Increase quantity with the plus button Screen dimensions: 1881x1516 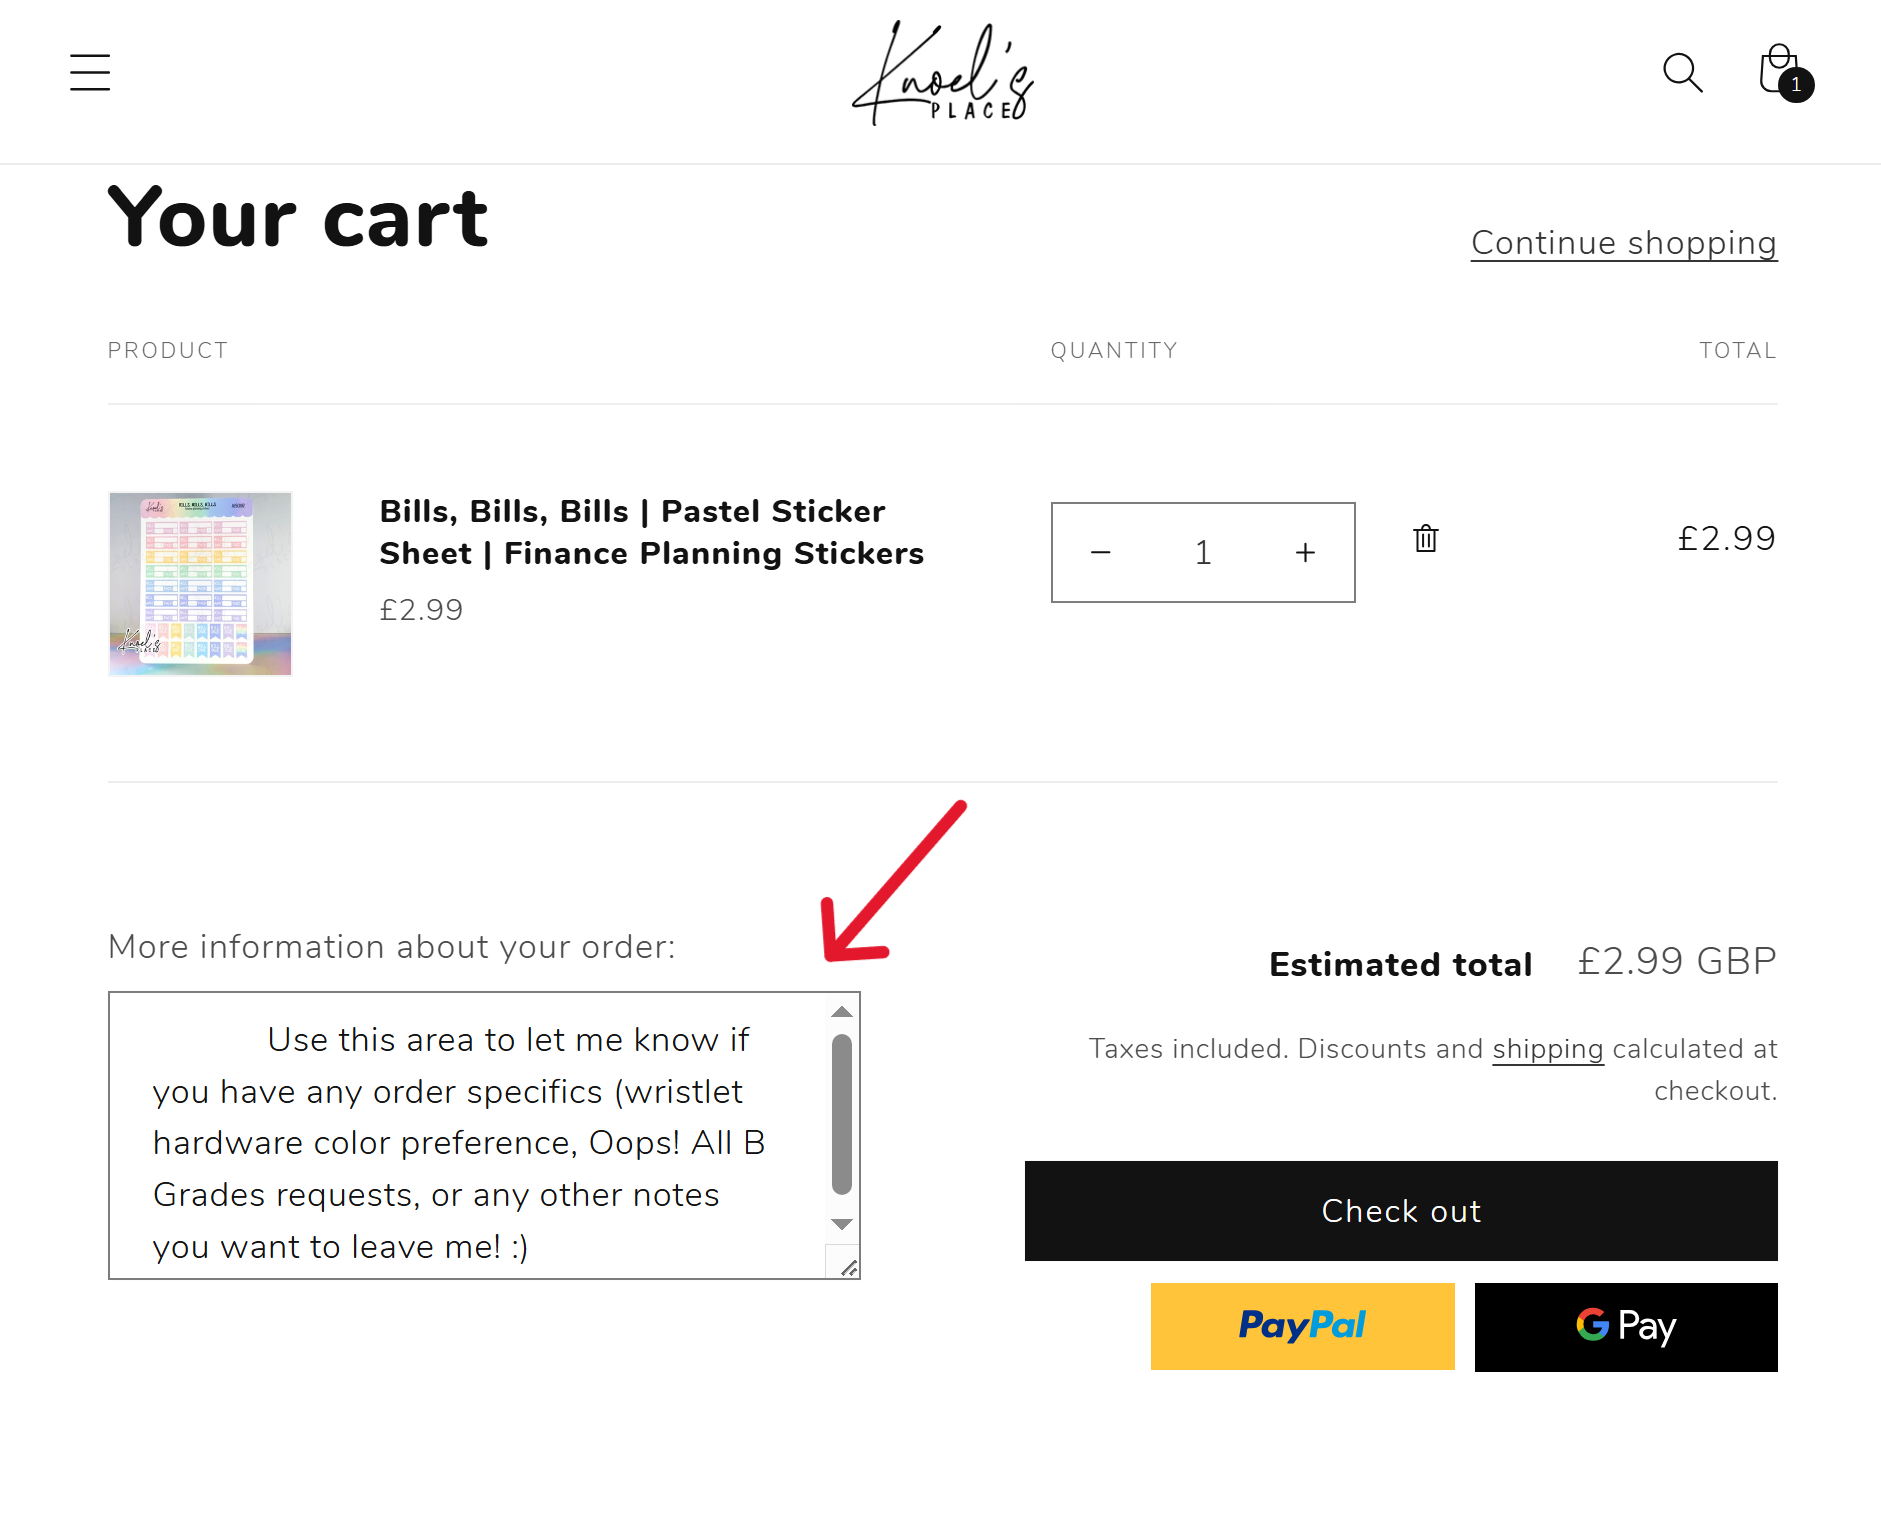(1305, 552)
